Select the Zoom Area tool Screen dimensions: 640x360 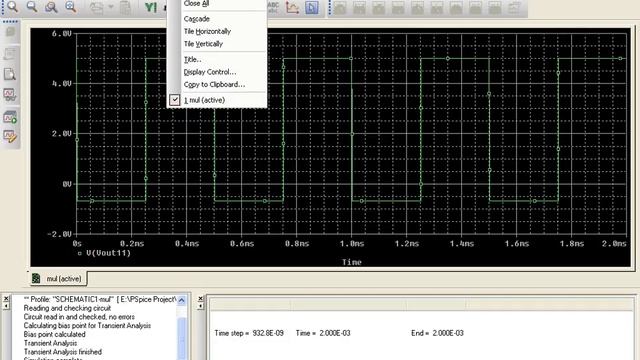tap(51, 7)
